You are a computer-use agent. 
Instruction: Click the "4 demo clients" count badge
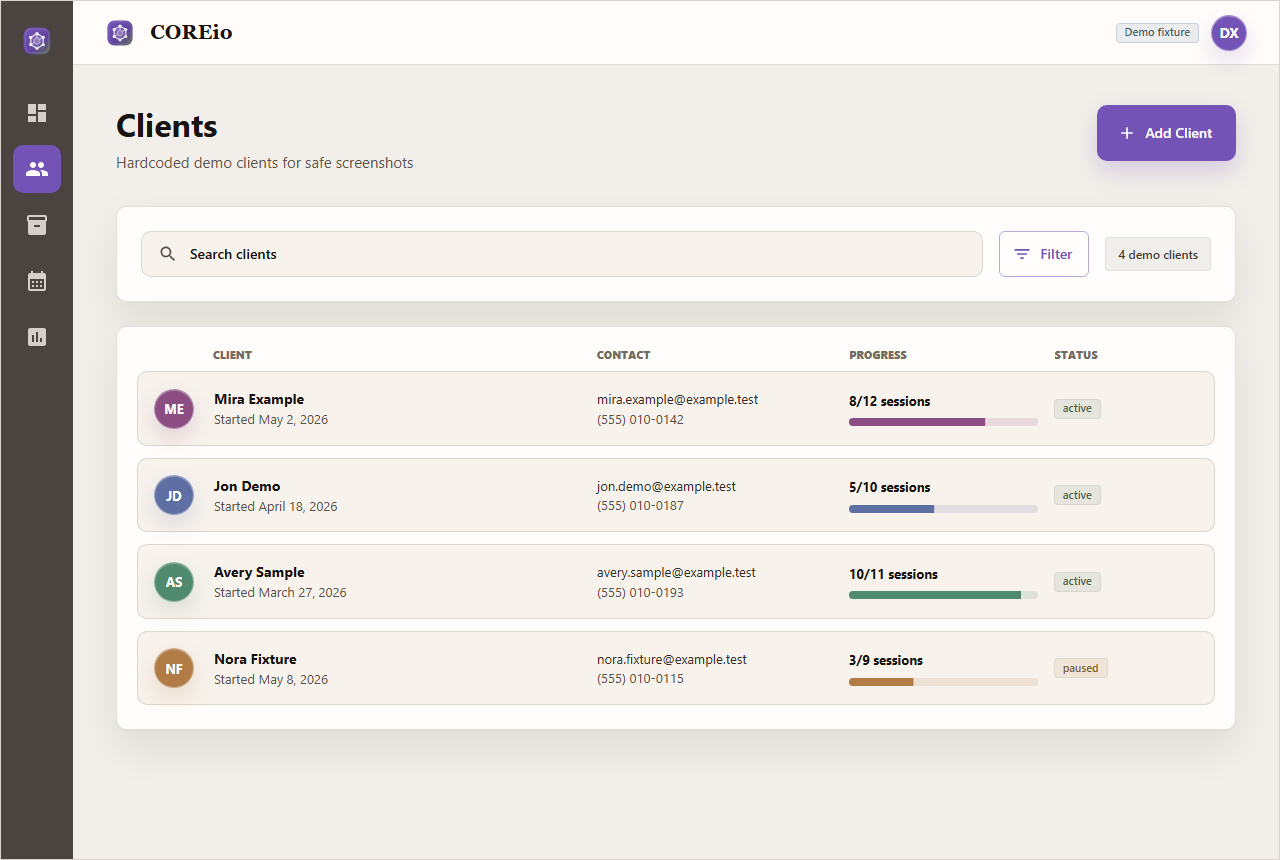click(x=1158, y=254)
